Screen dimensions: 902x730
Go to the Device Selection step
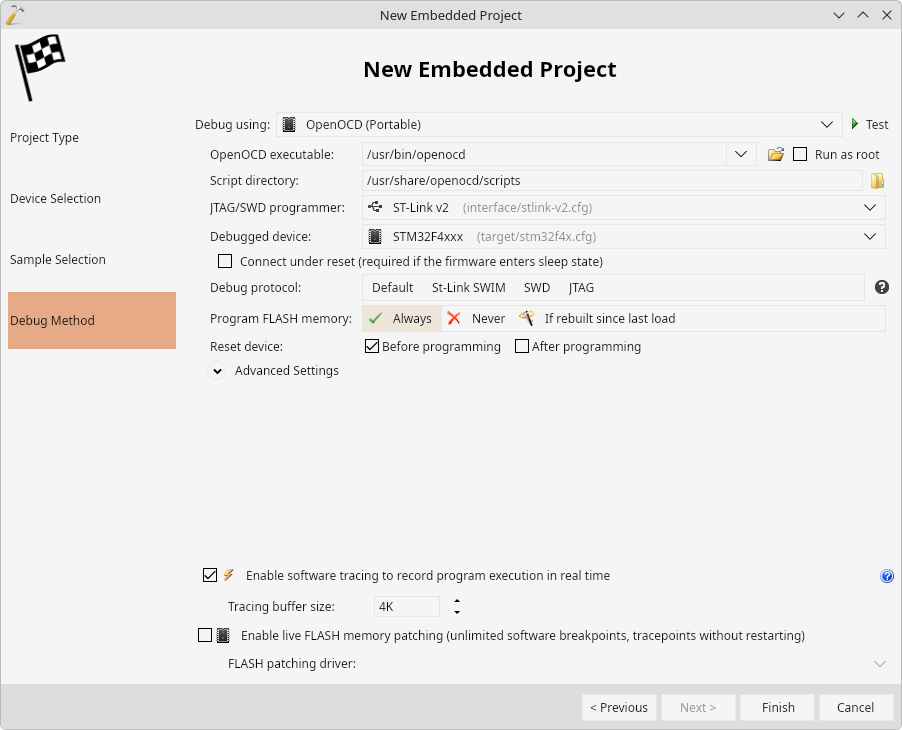click(x=55, y=198)
